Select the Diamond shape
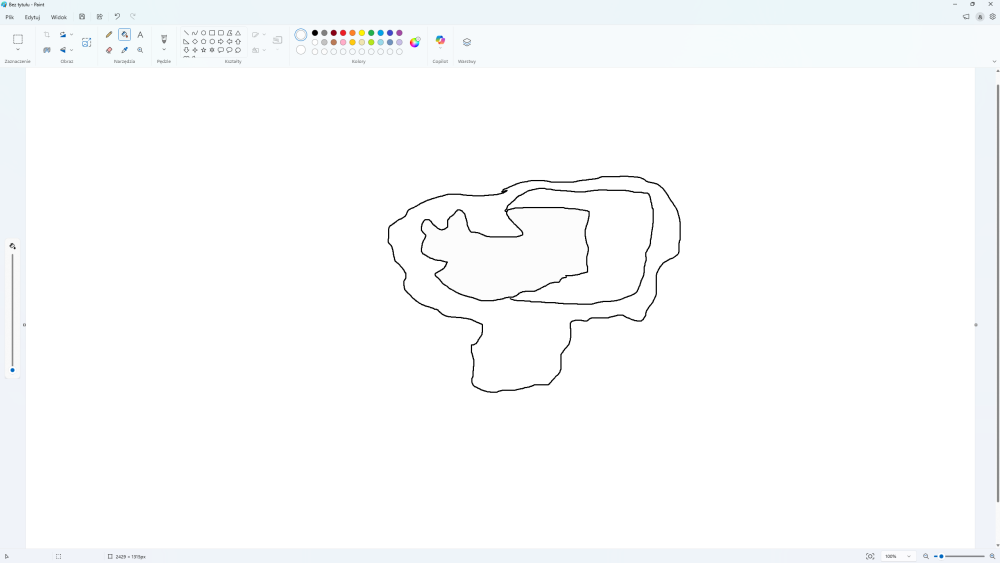This screenshot has width=1000, height=563. pyautogui.click(x=195, y=41)
